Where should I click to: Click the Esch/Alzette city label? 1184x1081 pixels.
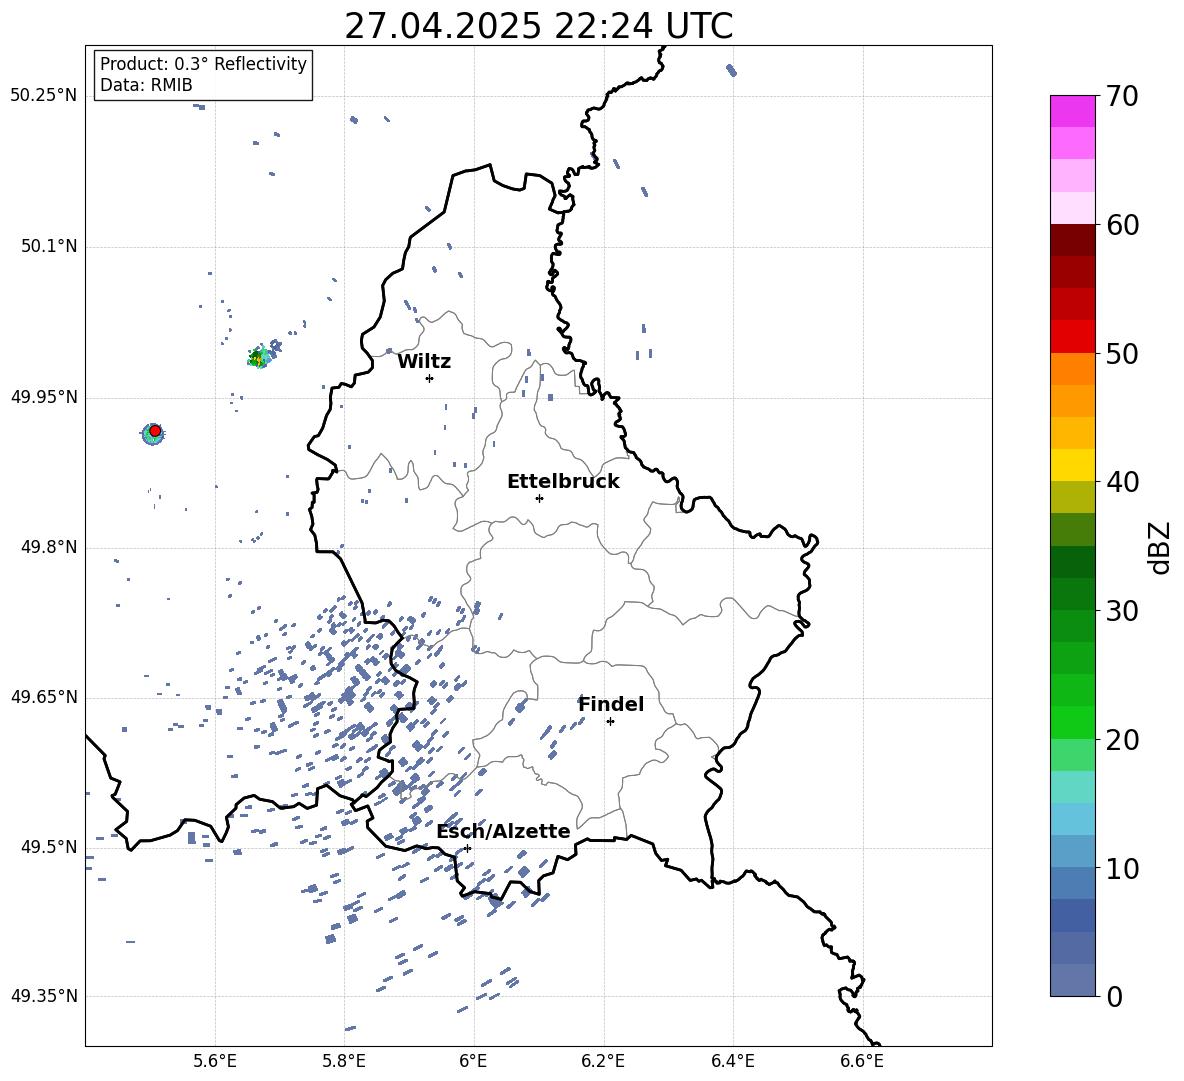click(x=503, y=831)
